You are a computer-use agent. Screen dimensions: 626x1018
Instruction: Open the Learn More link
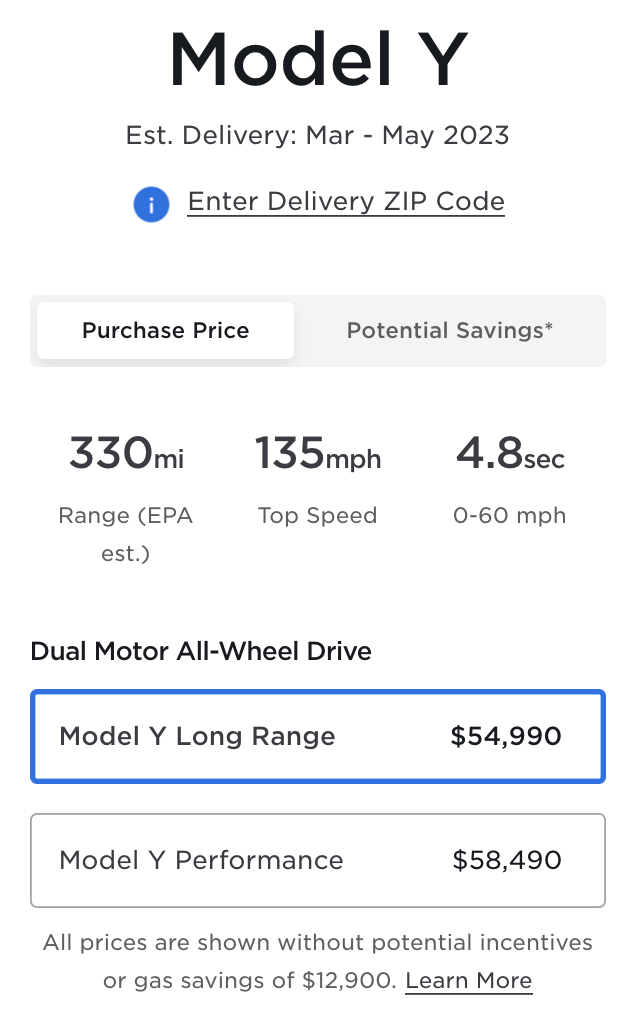click(x=469, y=981)
